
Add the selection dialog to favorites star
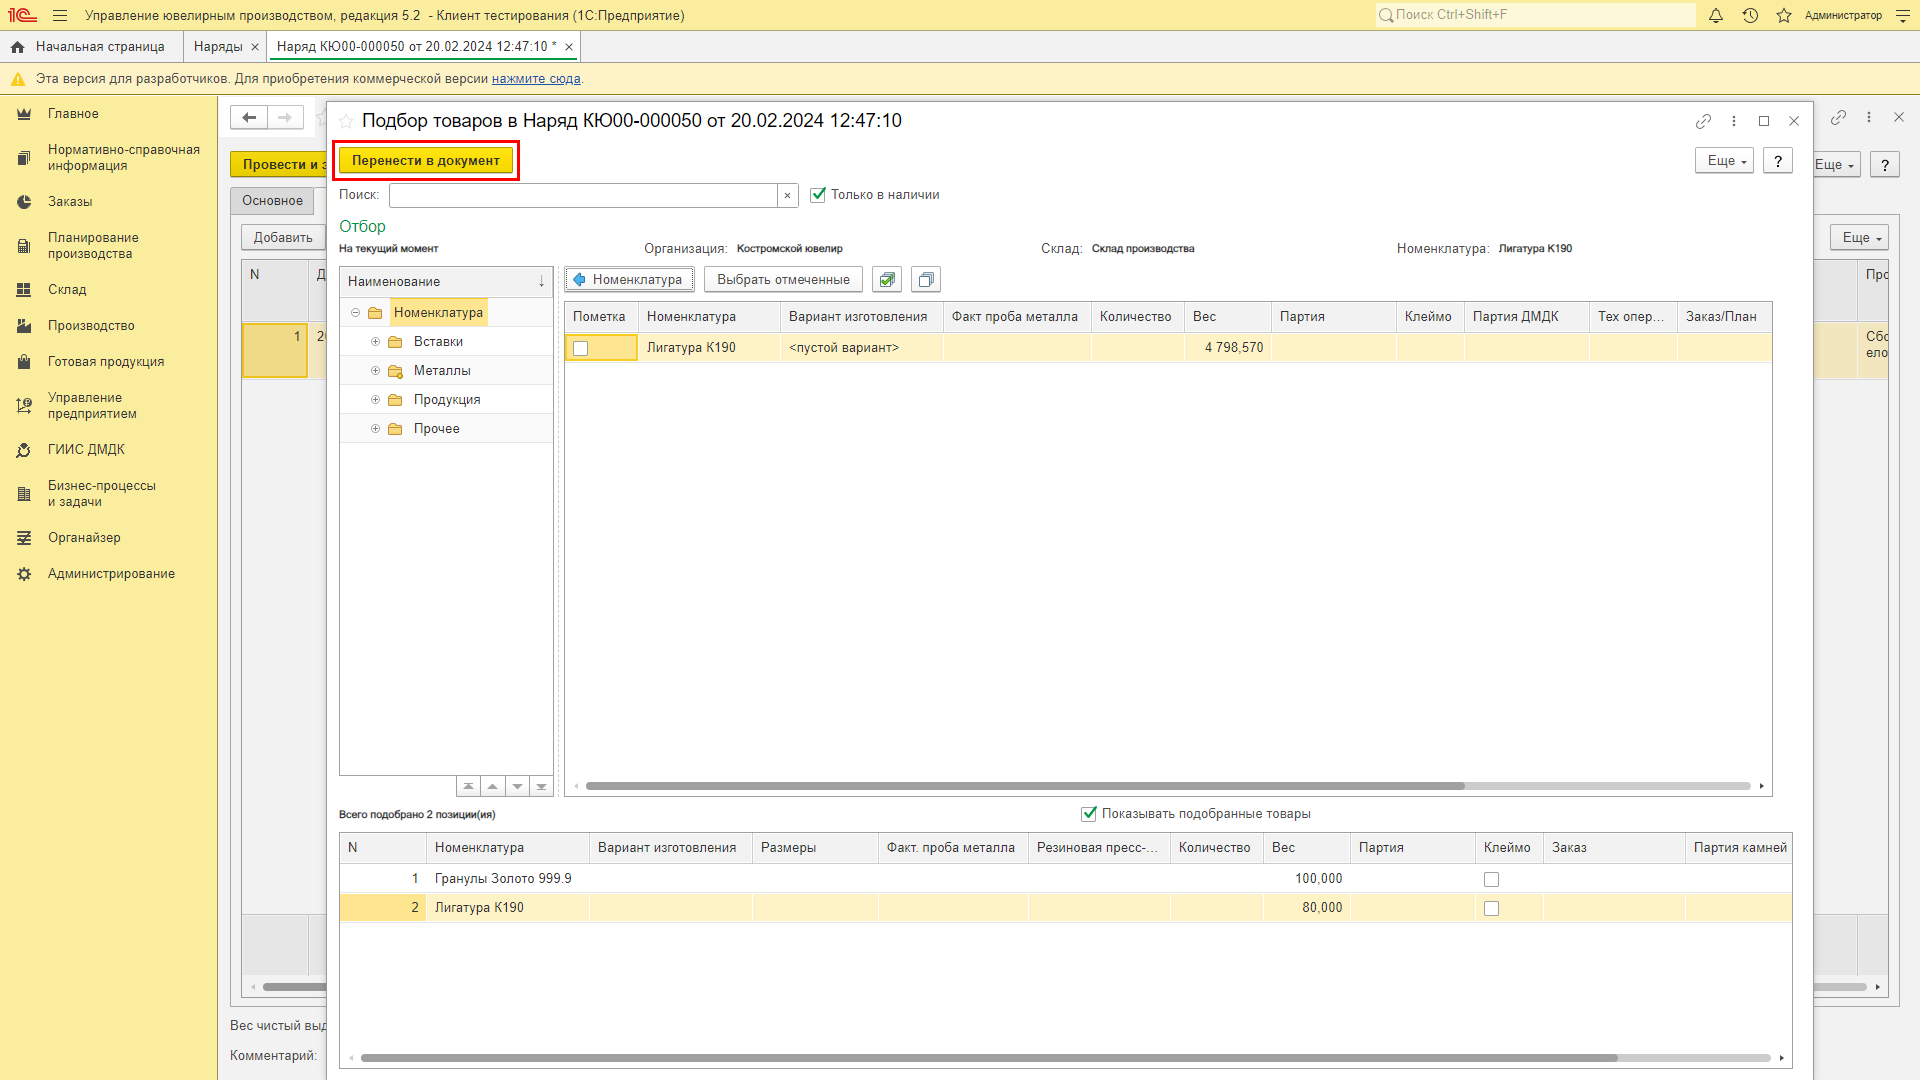pyautogui.click(x=346, y=121)
